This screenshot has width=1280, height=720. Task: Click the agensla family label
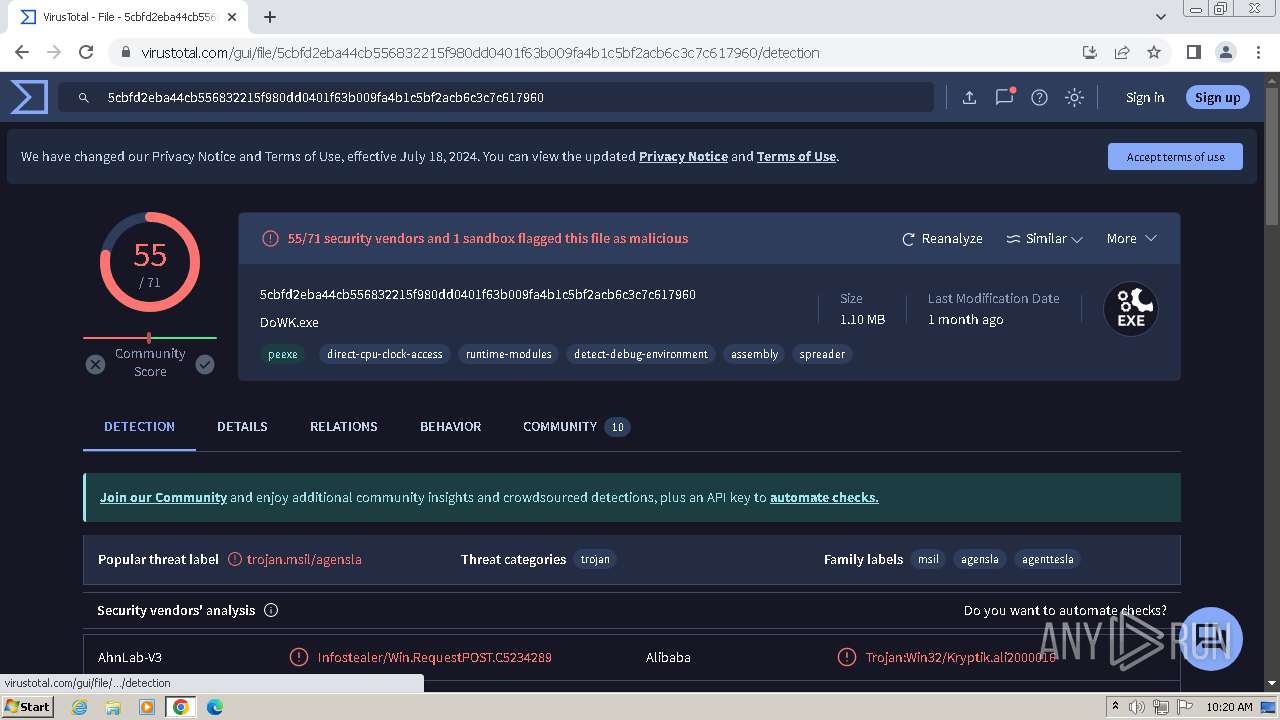(980, 559)
